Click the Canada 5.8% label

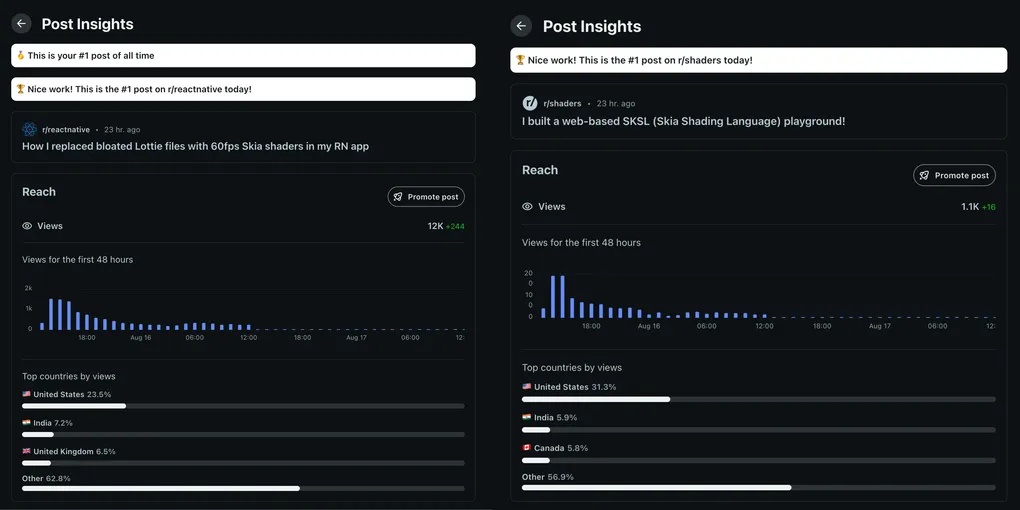[561, 448]
